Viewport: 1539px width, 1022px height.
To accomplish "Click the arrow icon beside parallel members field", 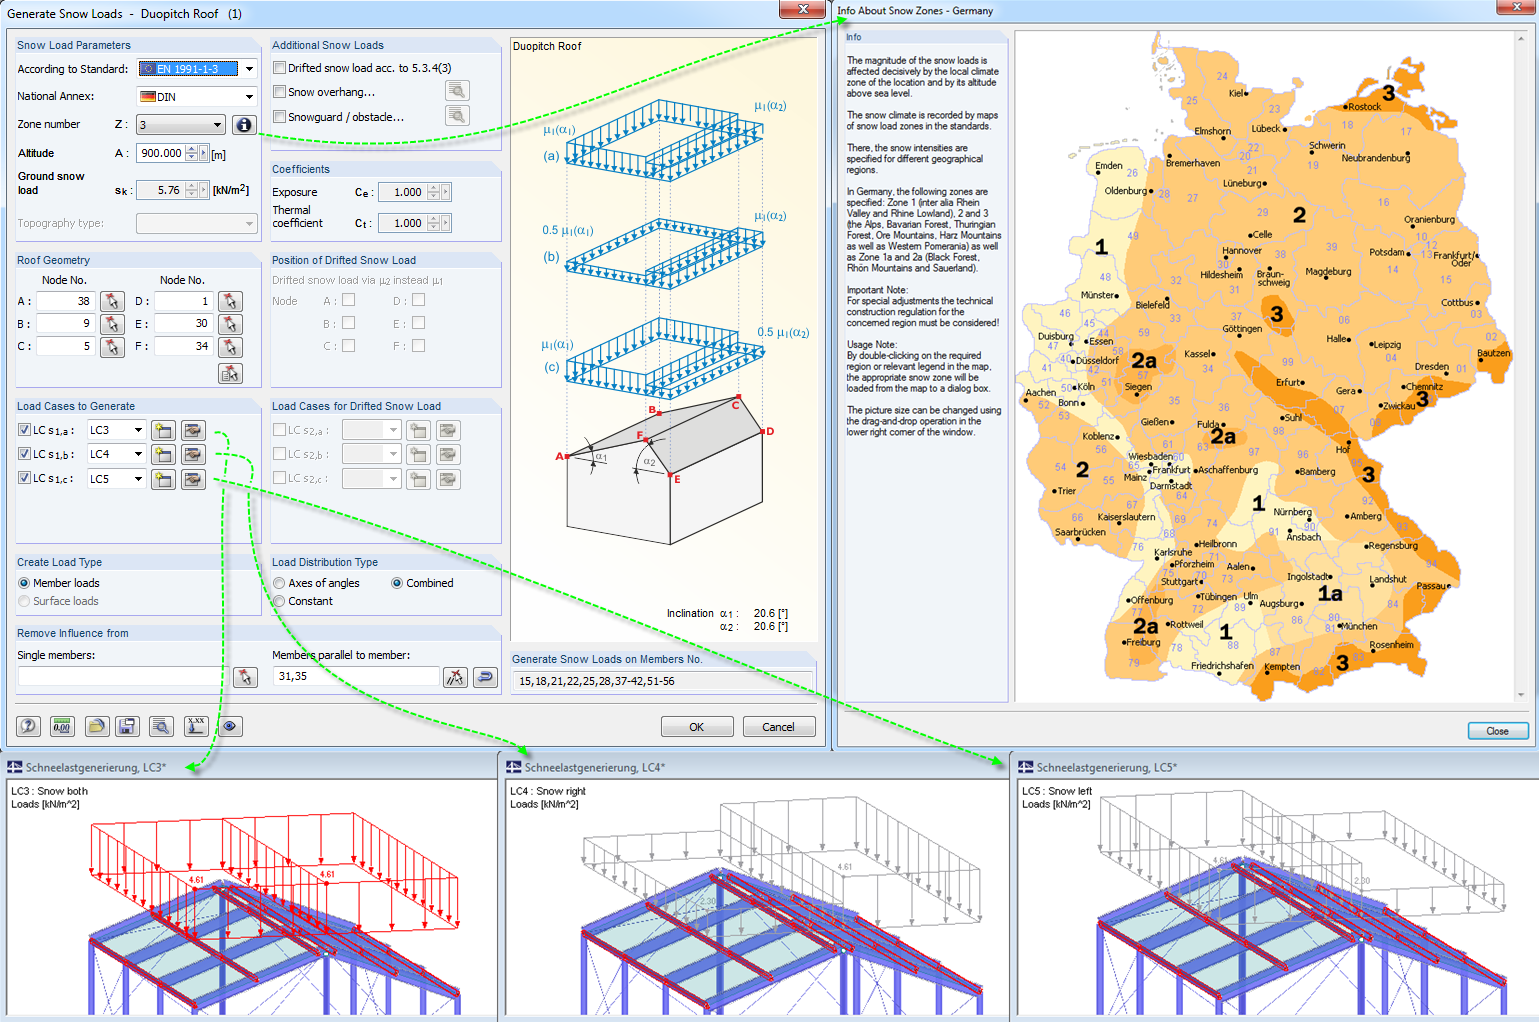I will pos(485,677).
